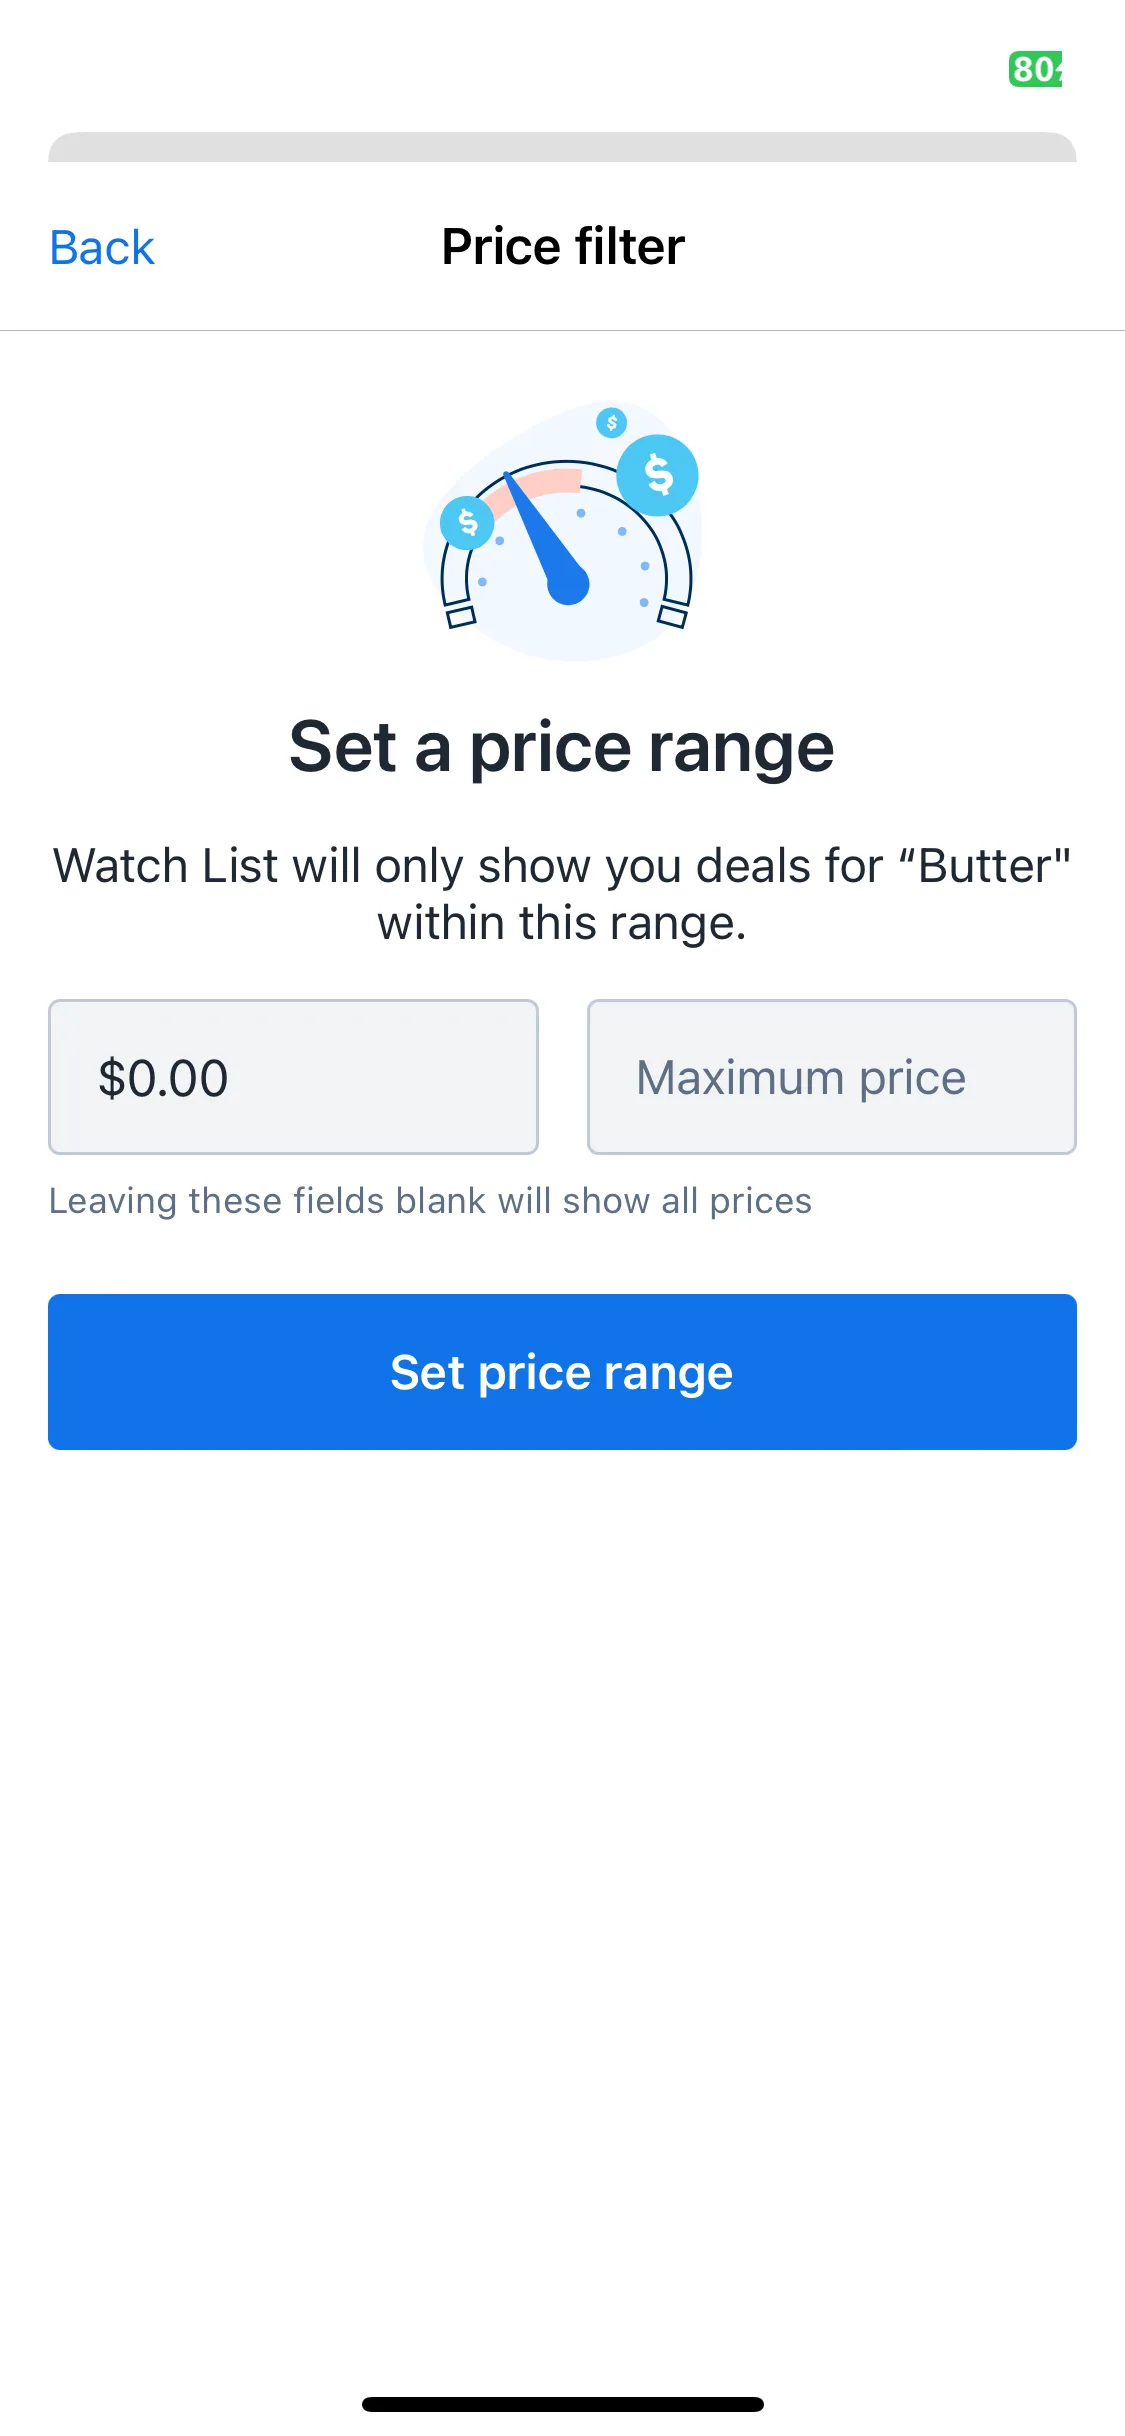Click the large dollar coin icon
Screen dimensions: 1125x2436
pos(657,475)
